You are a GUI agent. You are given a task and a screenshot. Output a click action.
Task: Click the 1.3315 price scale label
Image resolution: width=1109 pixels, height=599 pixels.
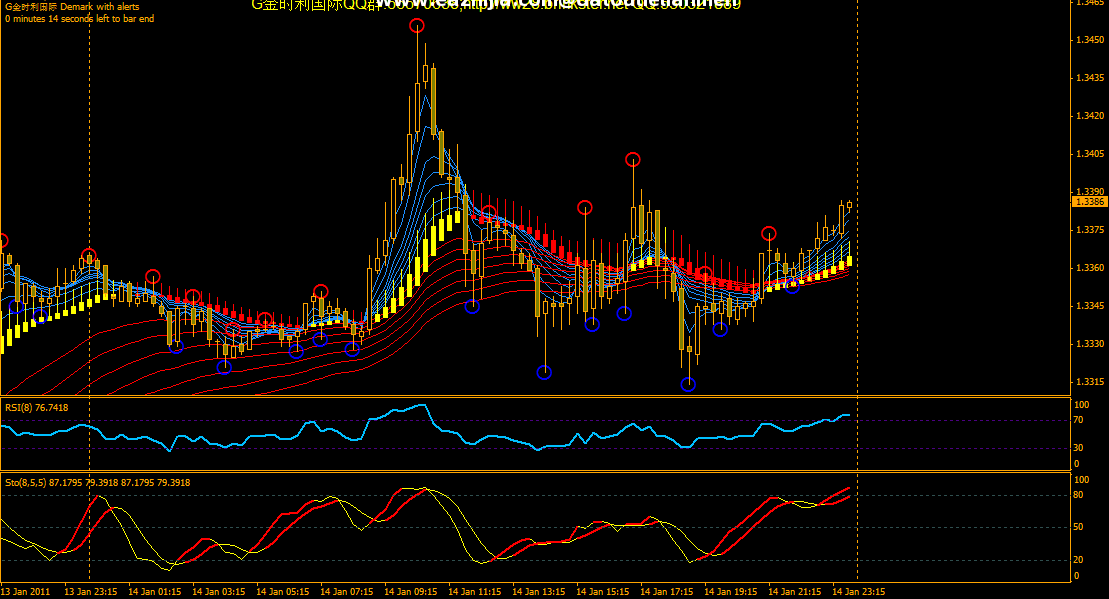[x=1088, y=381]
